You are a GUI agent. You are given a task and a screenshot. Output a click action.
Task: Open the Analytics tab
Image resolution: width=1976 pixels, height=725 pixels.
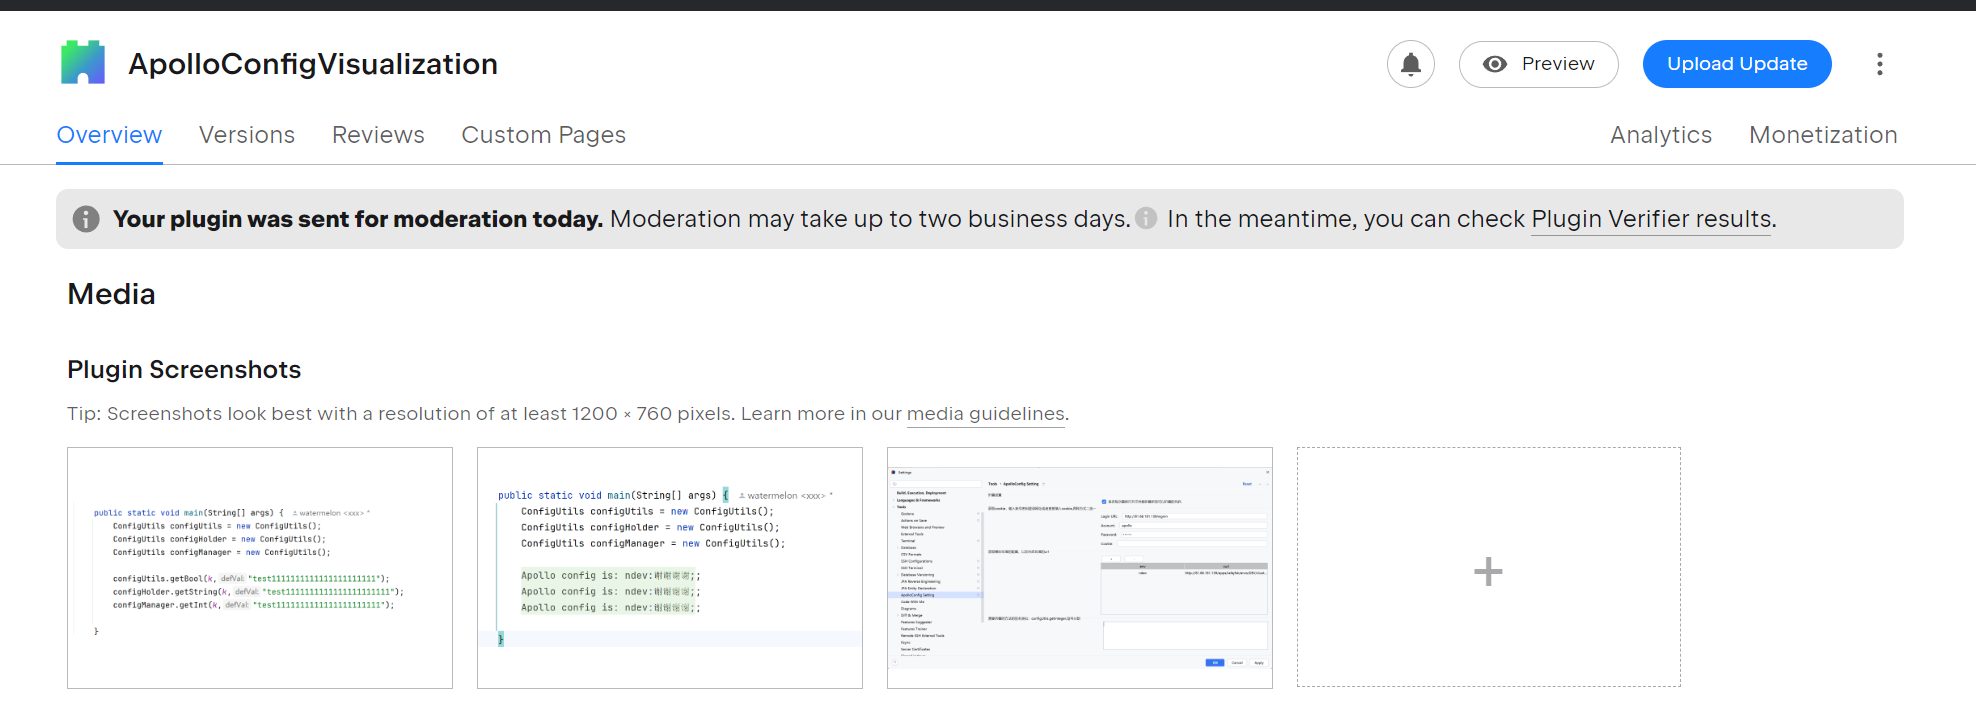click(1661, 135)
